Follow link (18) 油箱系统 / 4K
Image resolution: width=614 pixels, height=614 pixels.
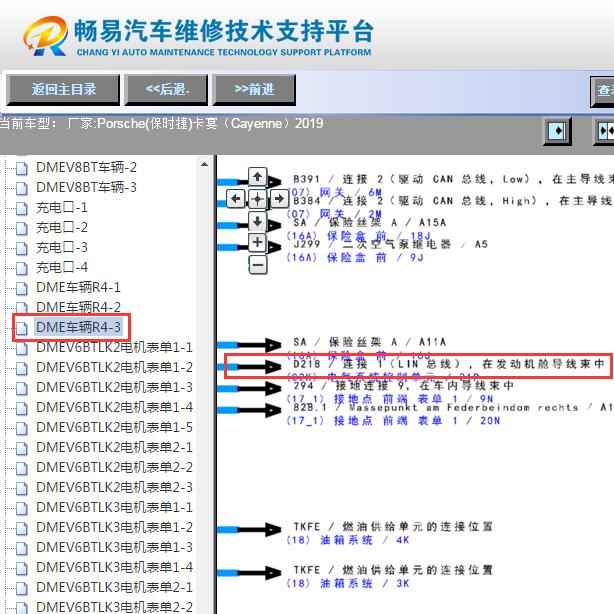(348, 540)
